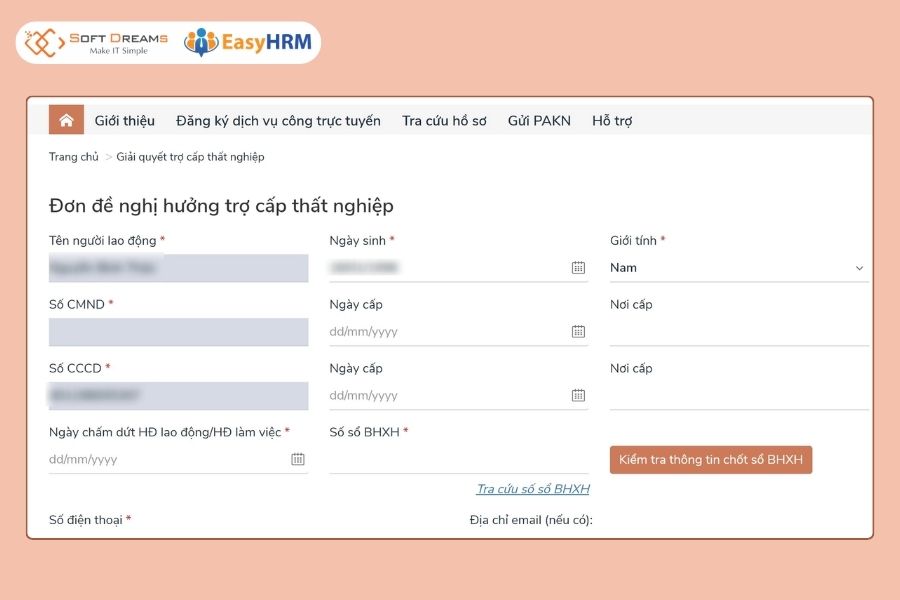Click Số CCCD Ngày cấp date field

[459, 396]
